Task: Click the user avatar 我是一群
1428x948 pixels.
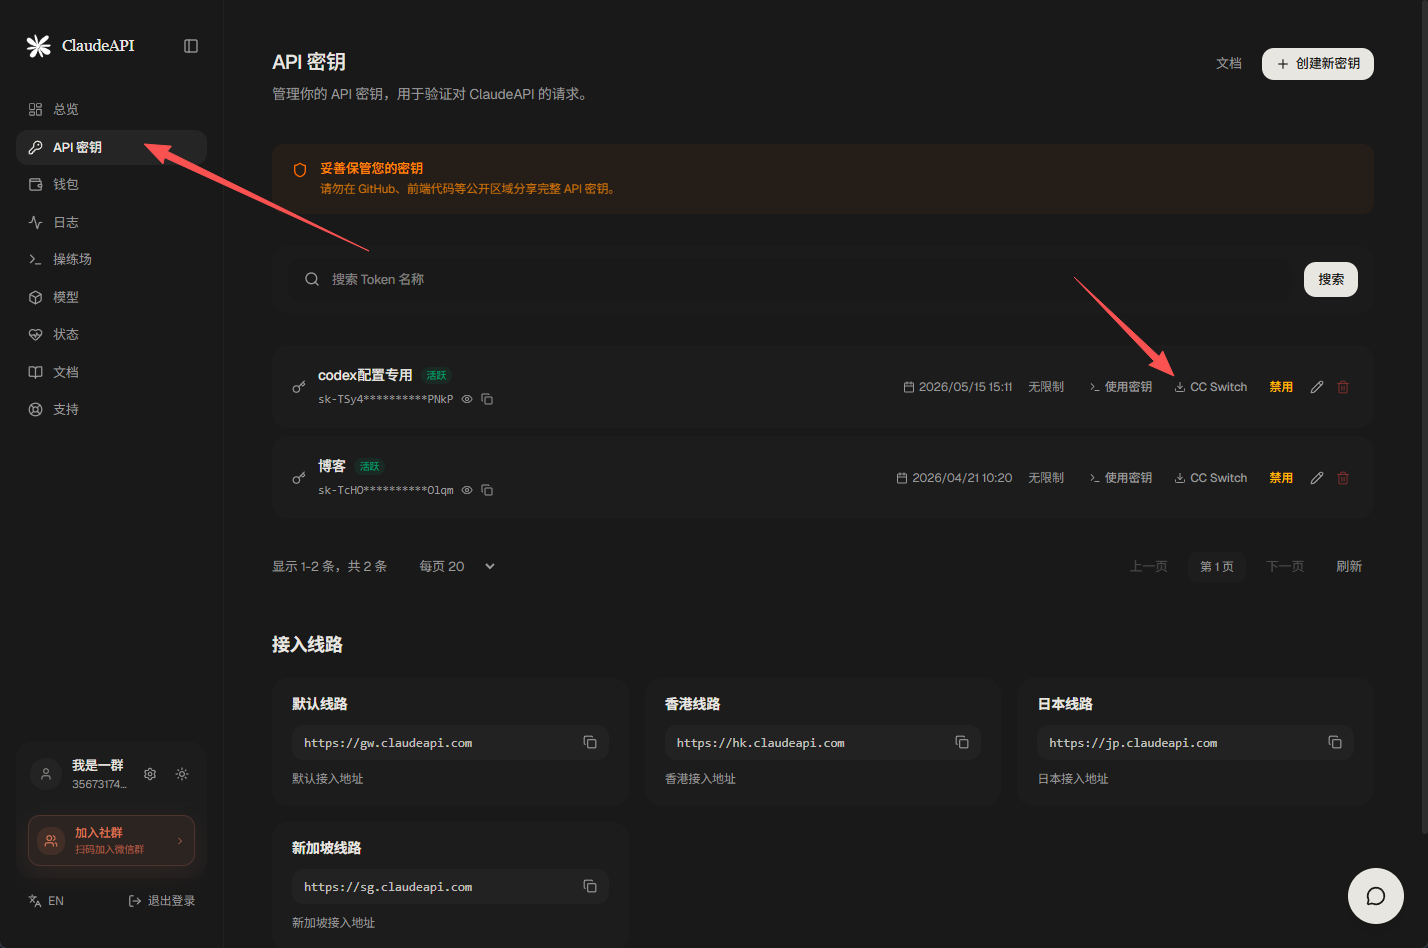Action: pyautogui.click(x=46, y=774)
